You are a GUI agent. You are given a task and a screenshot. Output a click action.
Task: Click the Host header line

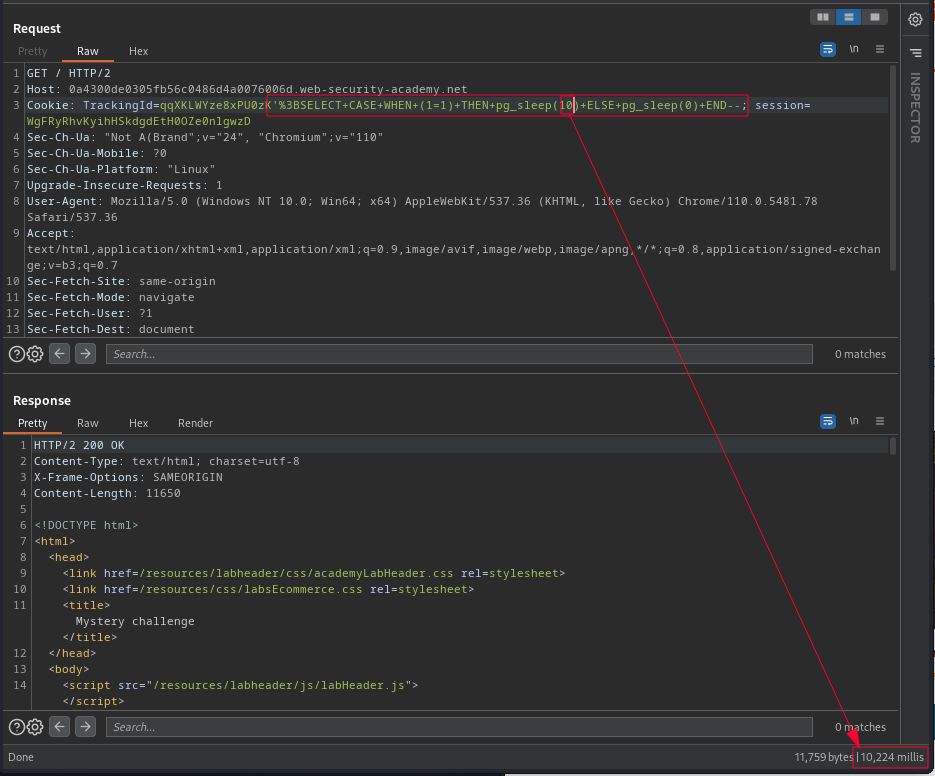[247, 89]
